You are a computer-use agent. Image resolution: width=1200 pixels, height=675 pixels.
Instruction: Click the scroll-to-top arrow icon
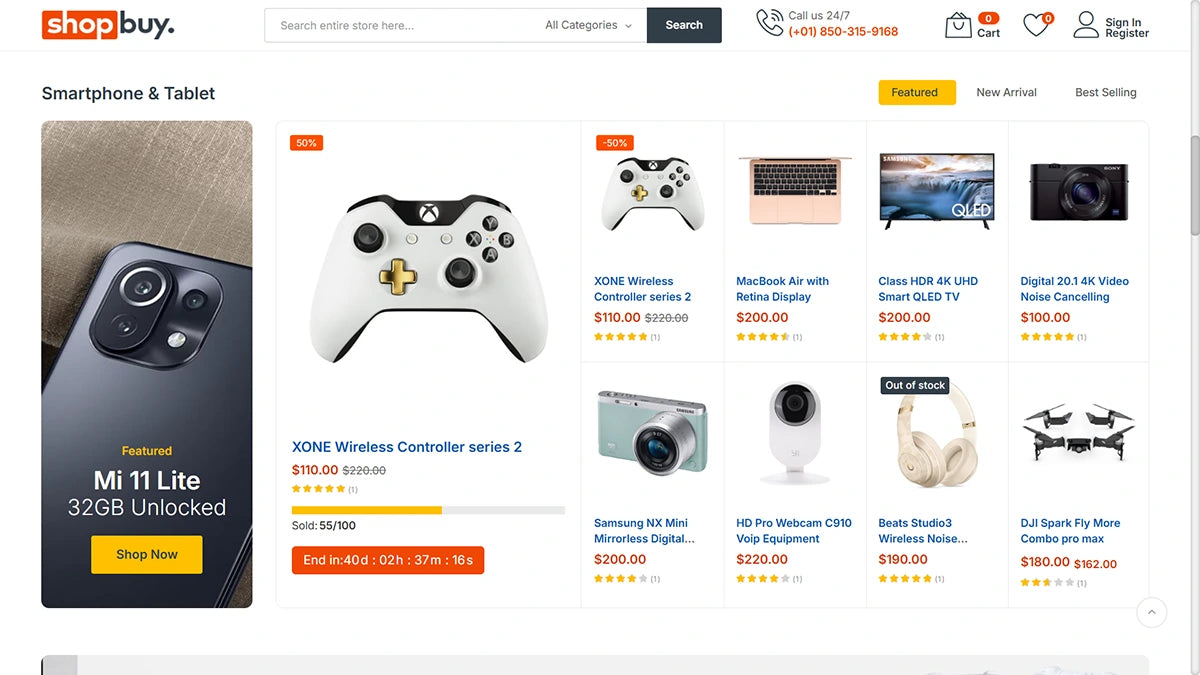1151,612
